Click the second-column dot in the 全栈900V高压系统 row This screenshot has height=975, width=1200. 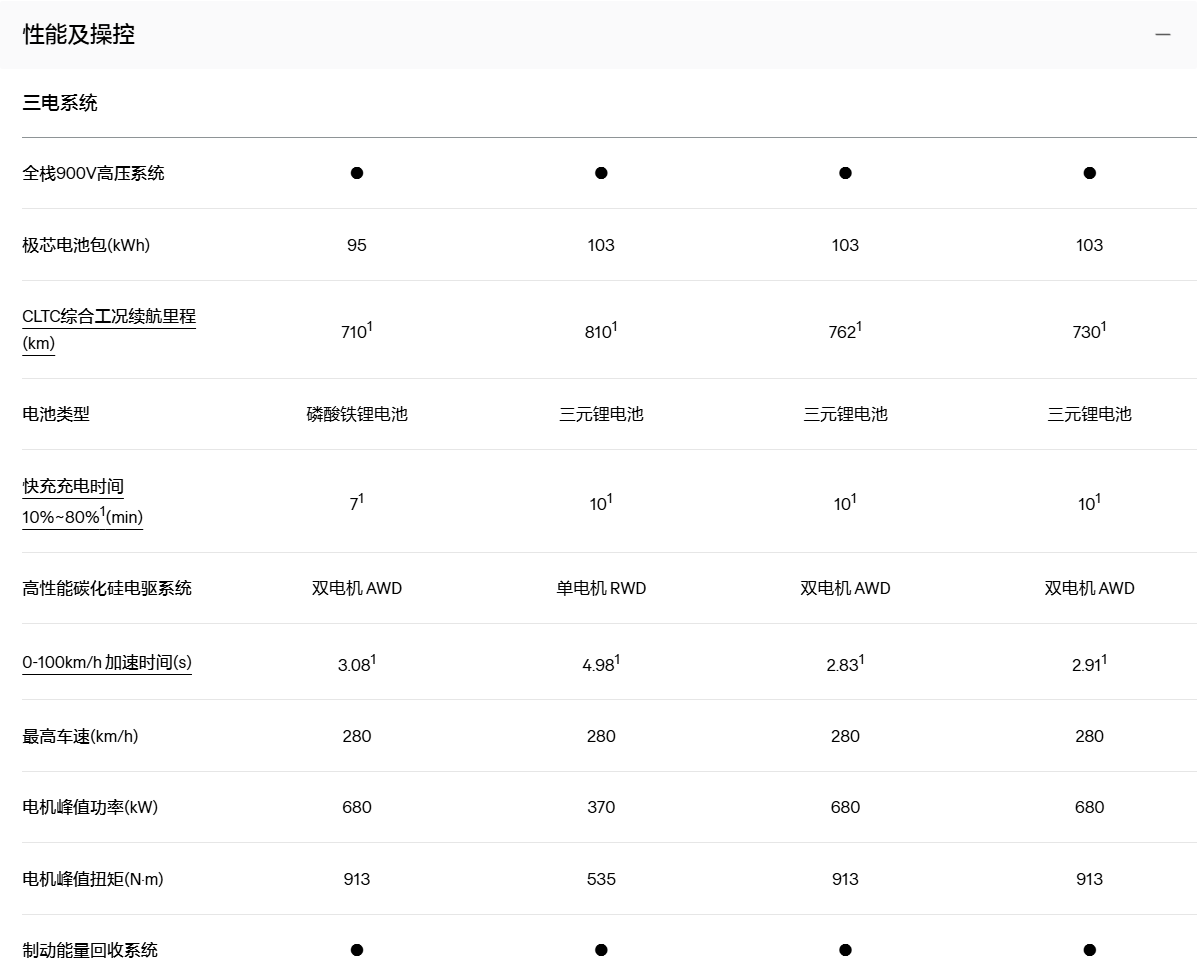[x=601, y=173]
